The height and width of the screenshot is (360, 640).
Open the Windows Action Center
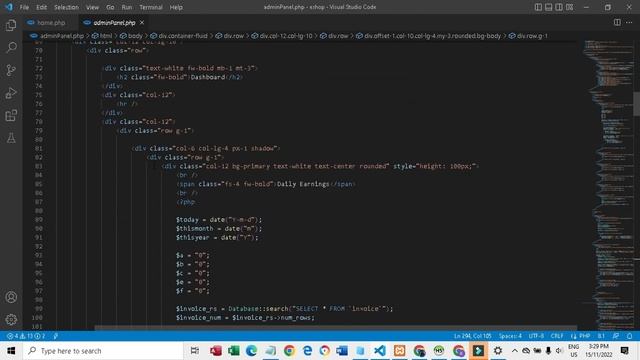pos(624,351)
